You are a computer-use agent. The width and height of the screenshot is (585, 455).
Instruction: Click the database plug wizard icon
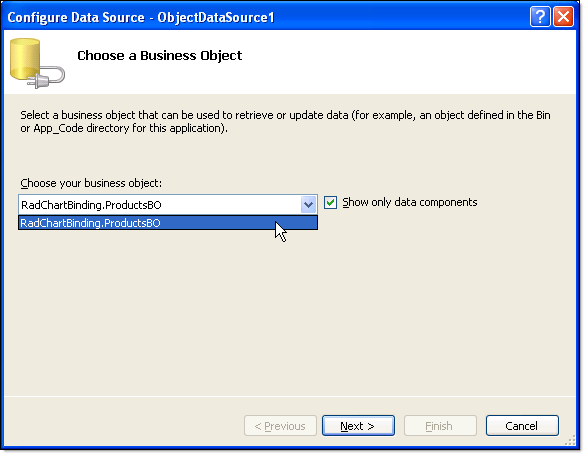[37, 63]
